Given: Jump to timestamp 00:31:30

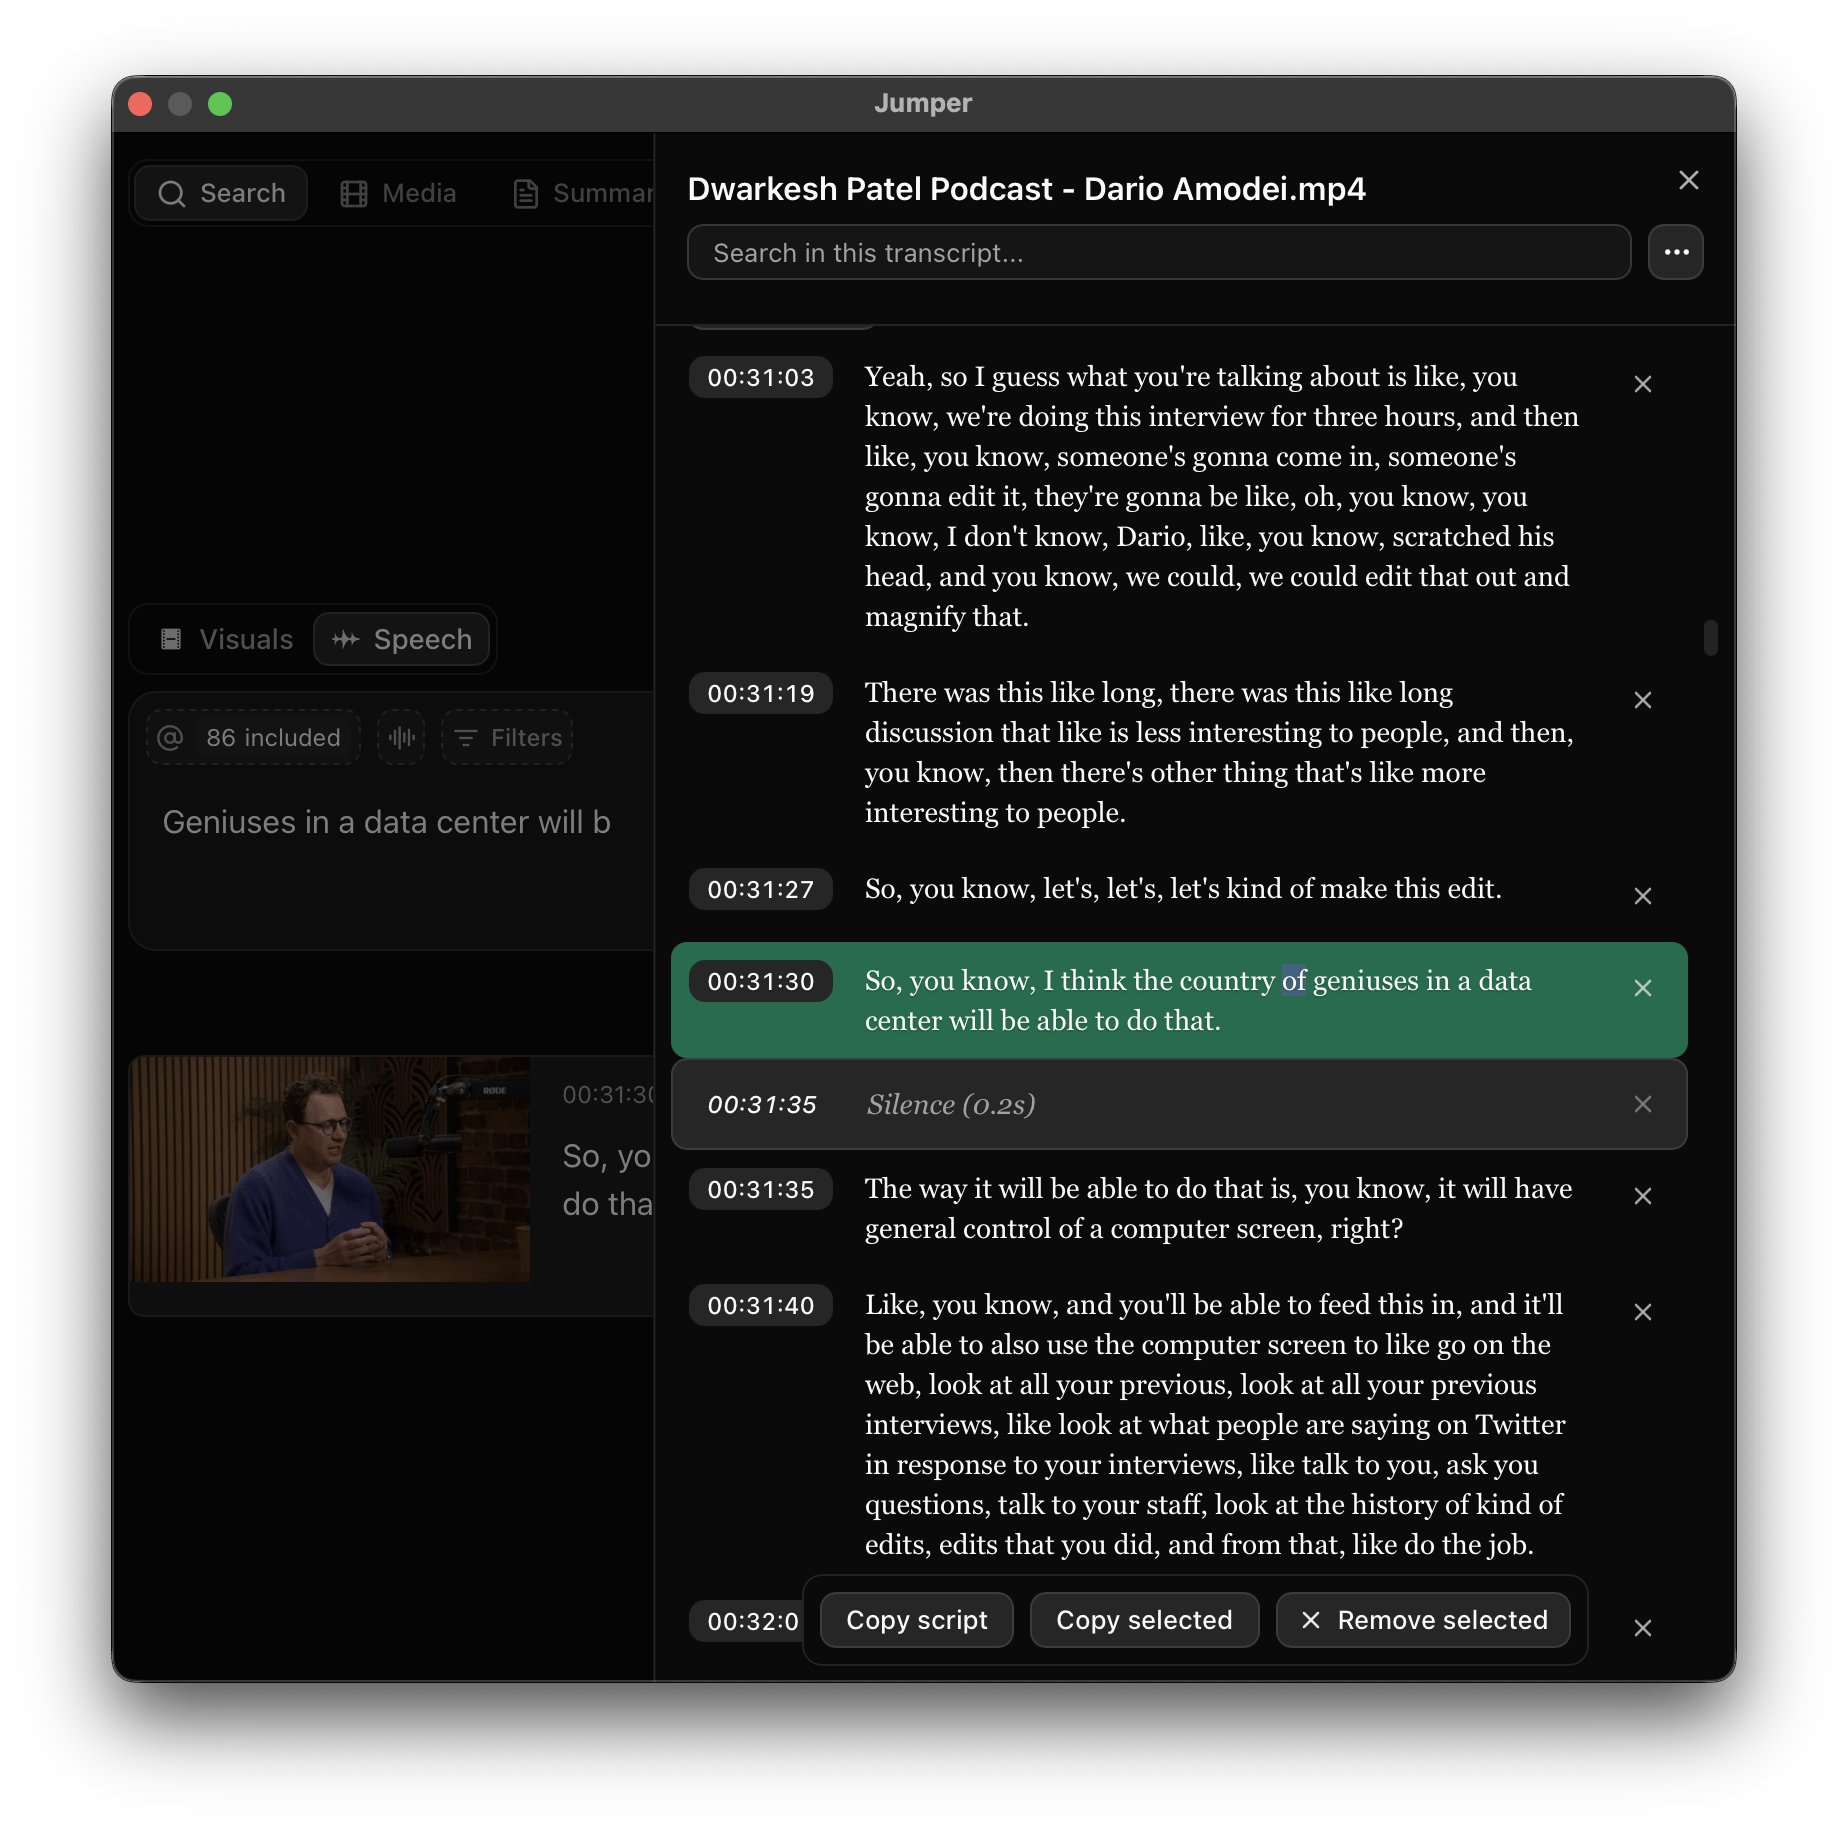Looking at the screenshot, I should pyautogui.click(x=760, y=981).
